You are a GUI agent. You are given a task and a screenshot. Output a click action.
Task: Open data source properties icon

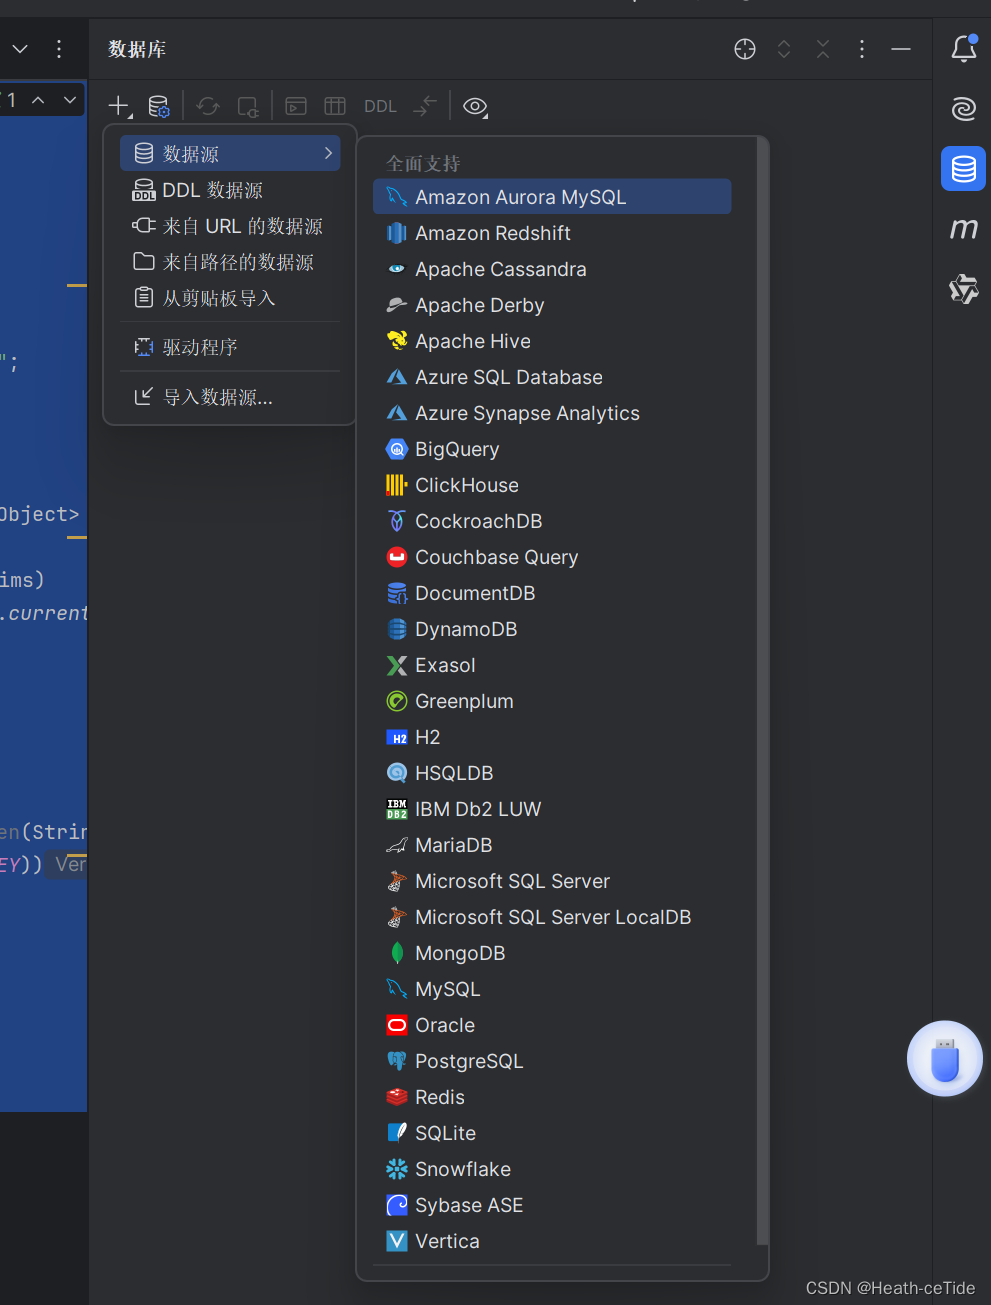pyautogui.click(x=158, y=106)
